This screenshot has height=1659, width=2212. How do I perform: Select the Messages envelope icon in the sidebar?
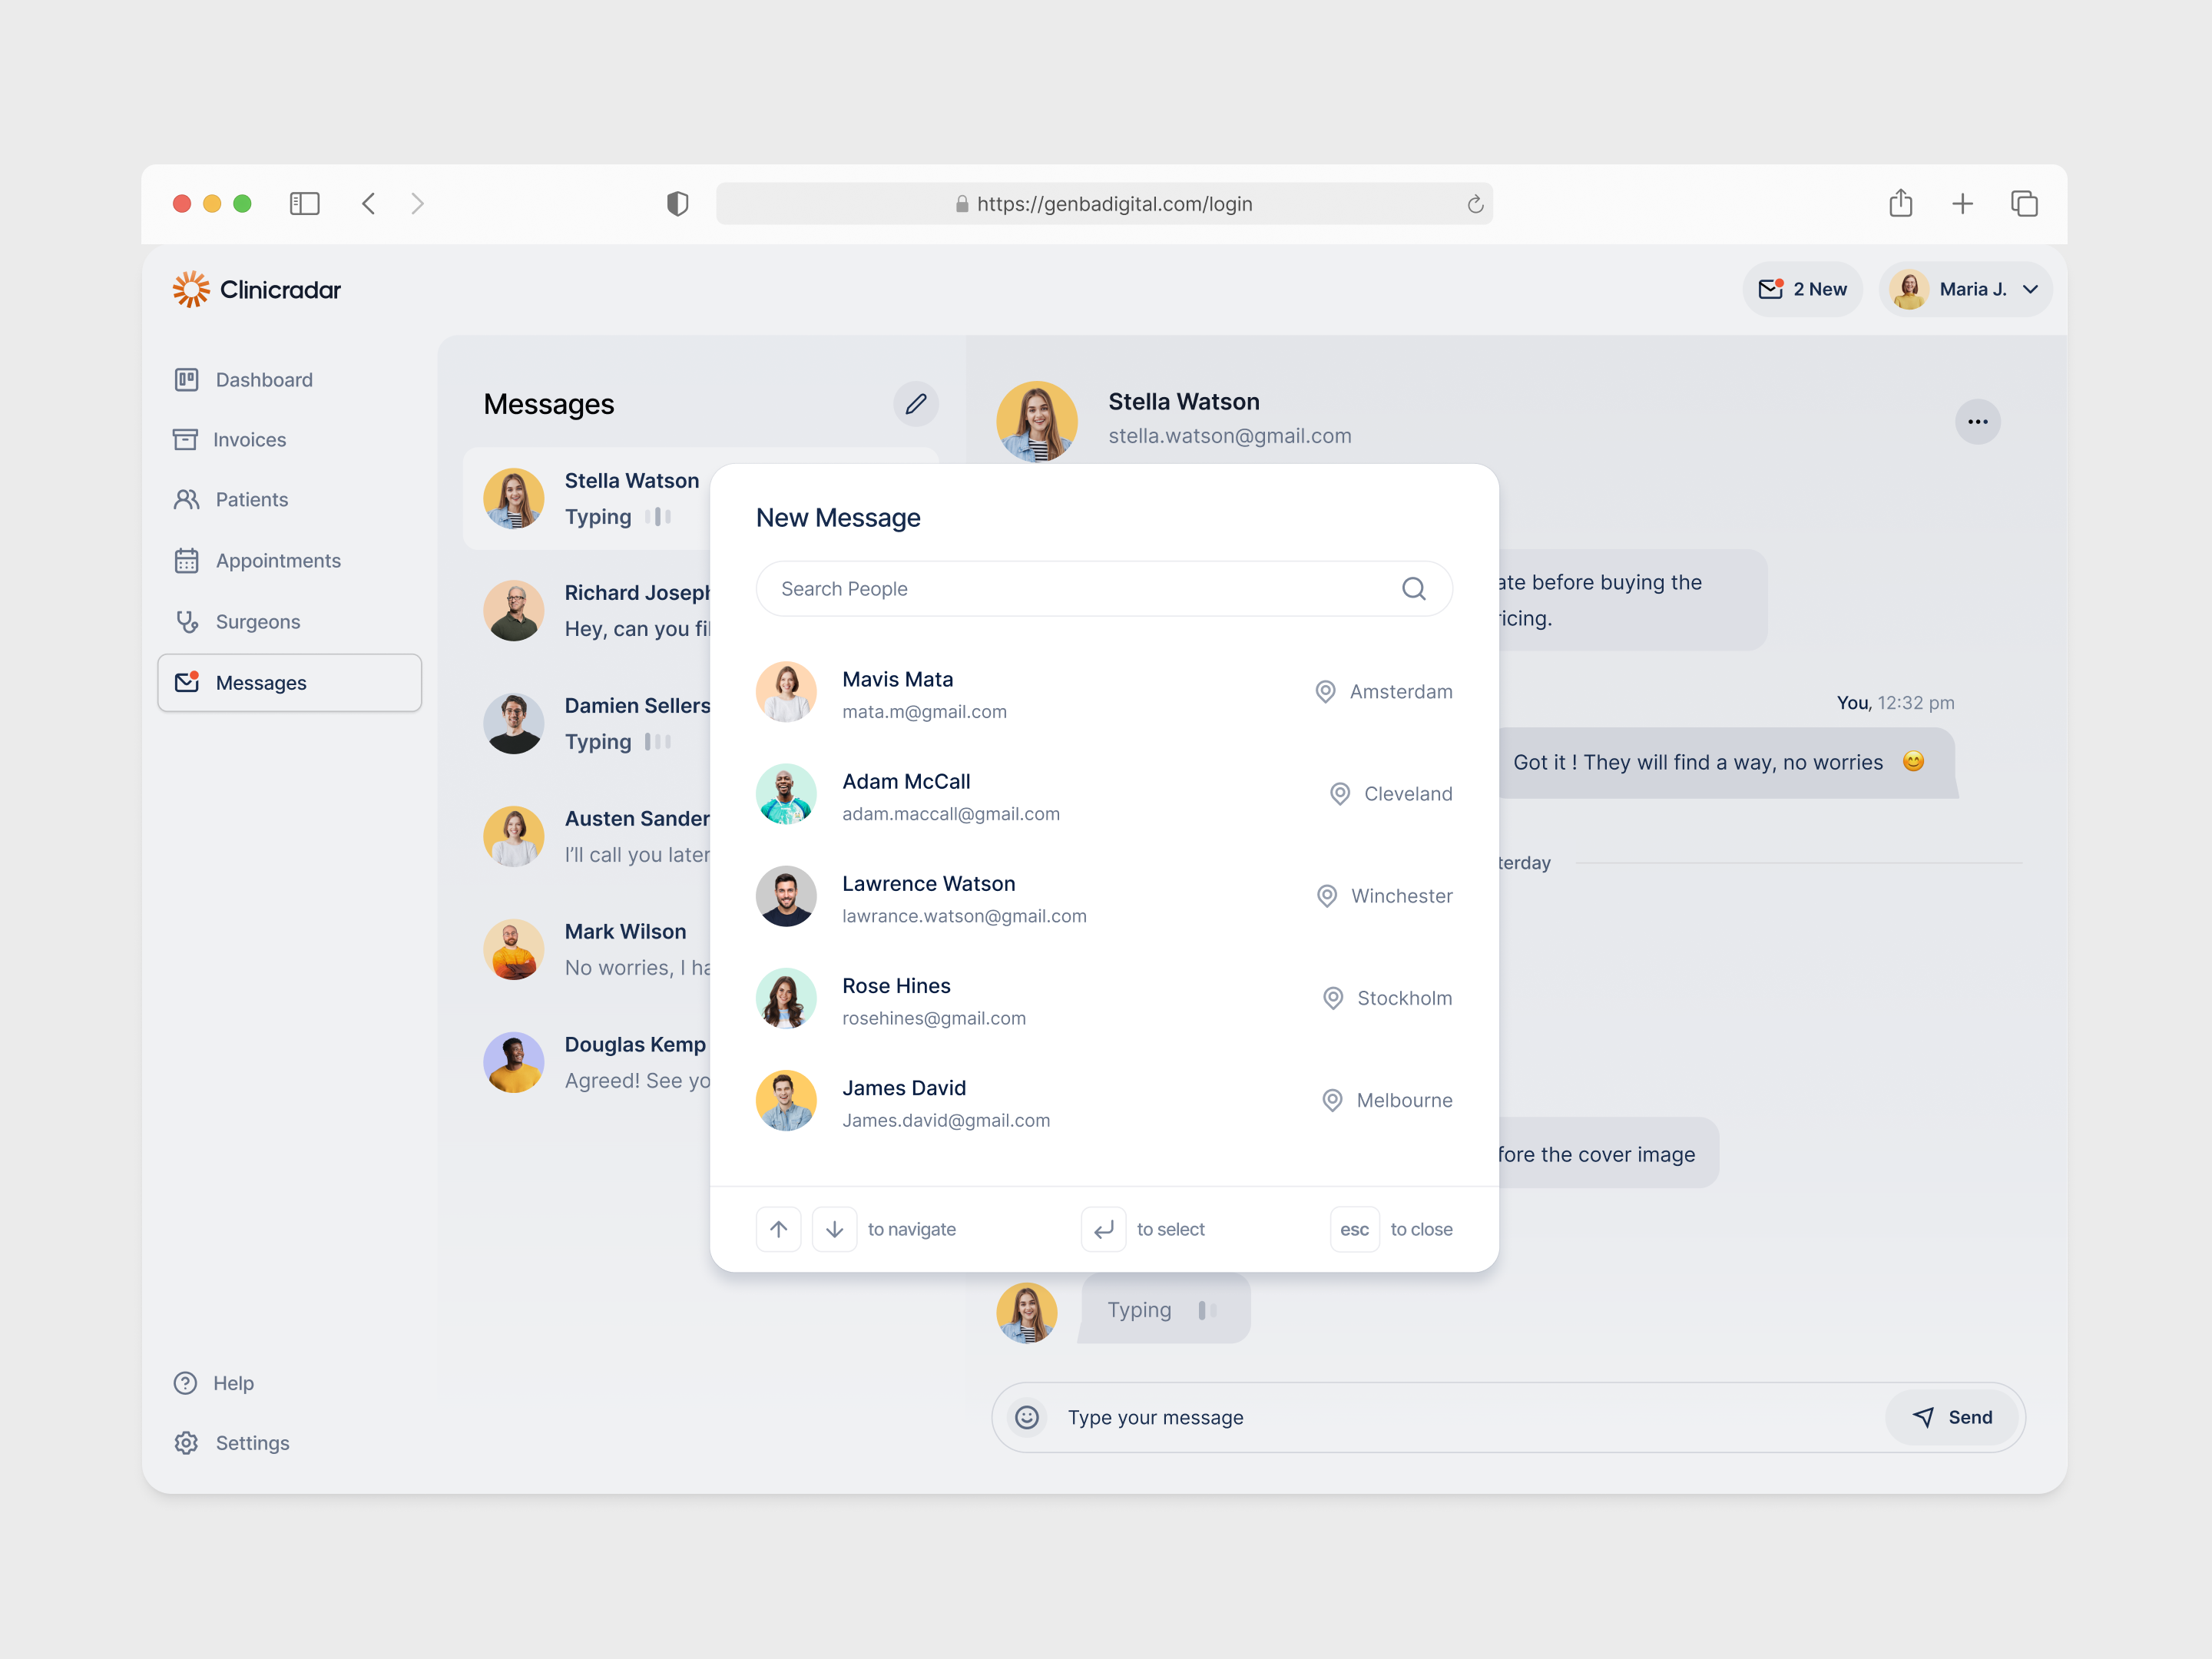(x=186, y=682)
